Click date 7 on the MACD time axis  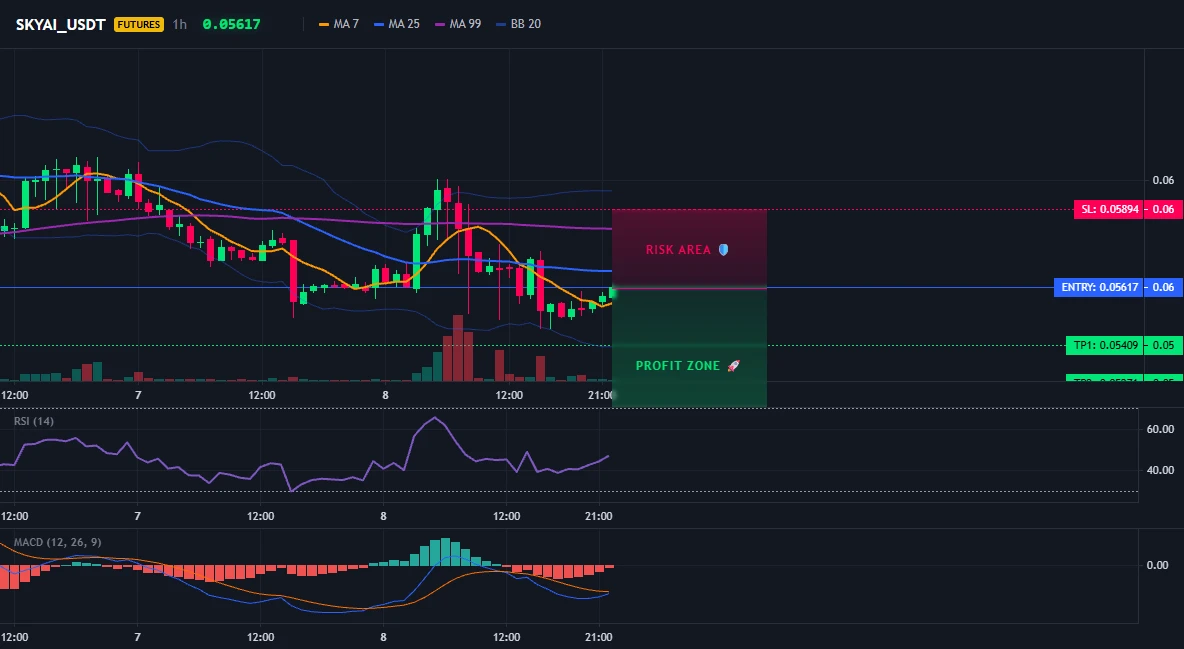point(137,637)
